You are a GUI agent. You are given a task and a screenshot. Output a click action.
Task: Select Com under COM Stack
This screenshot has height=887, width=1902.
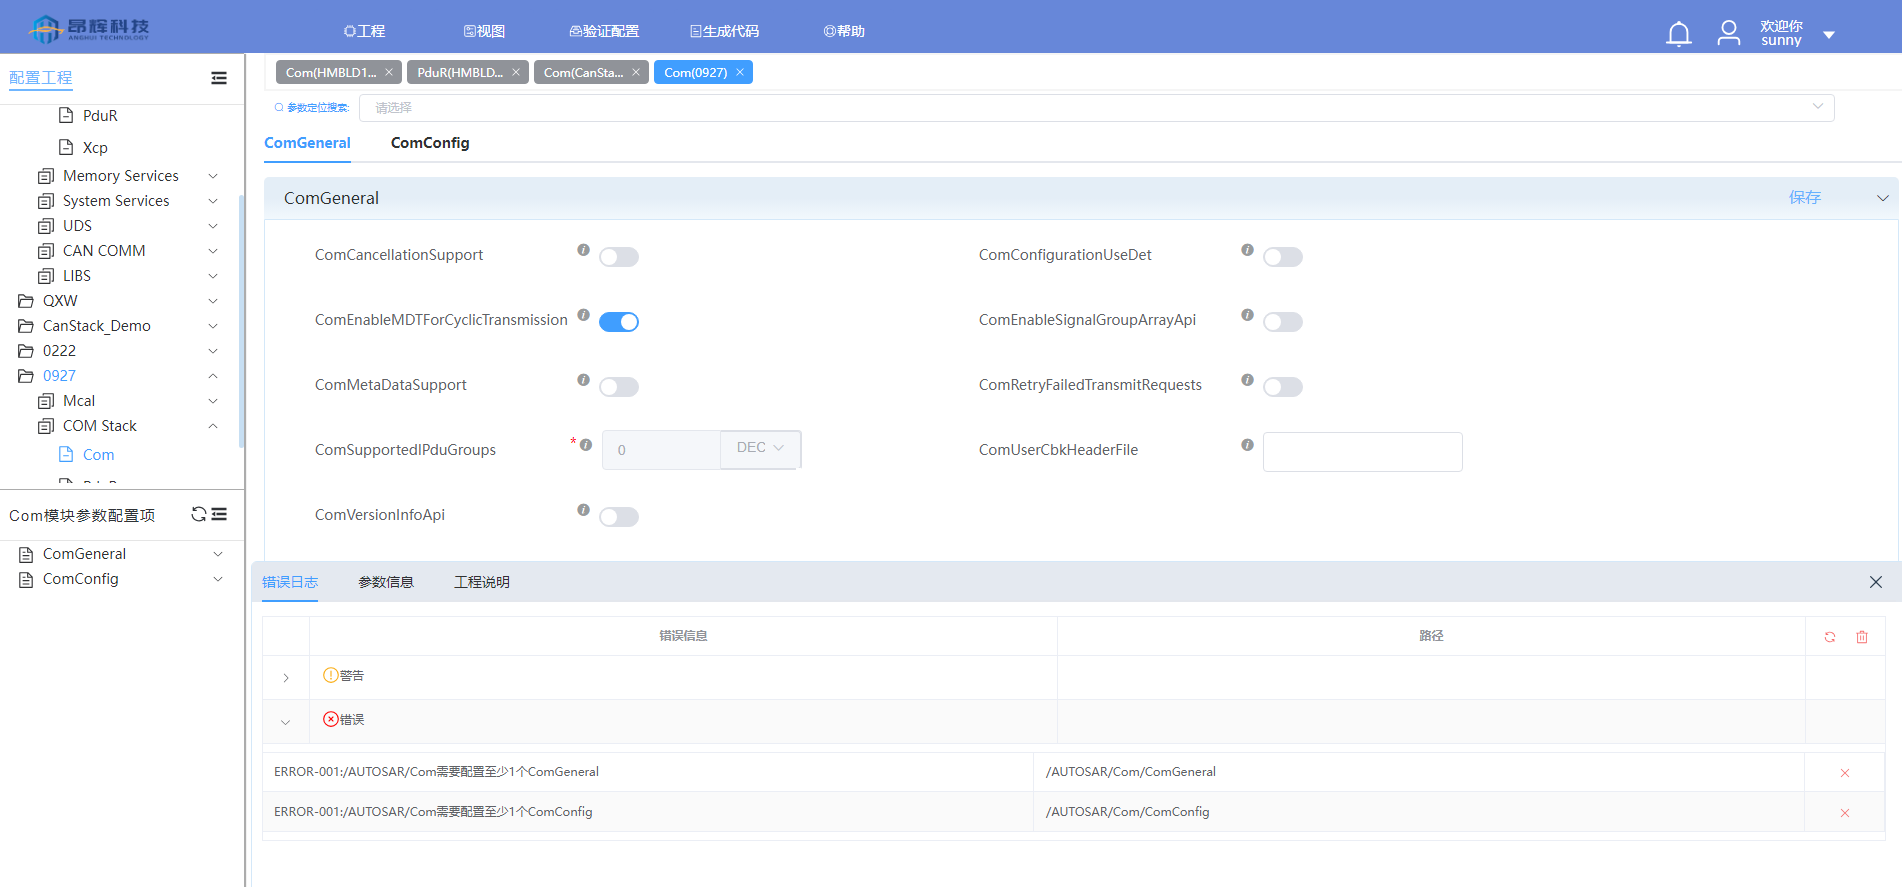point(98,455)
